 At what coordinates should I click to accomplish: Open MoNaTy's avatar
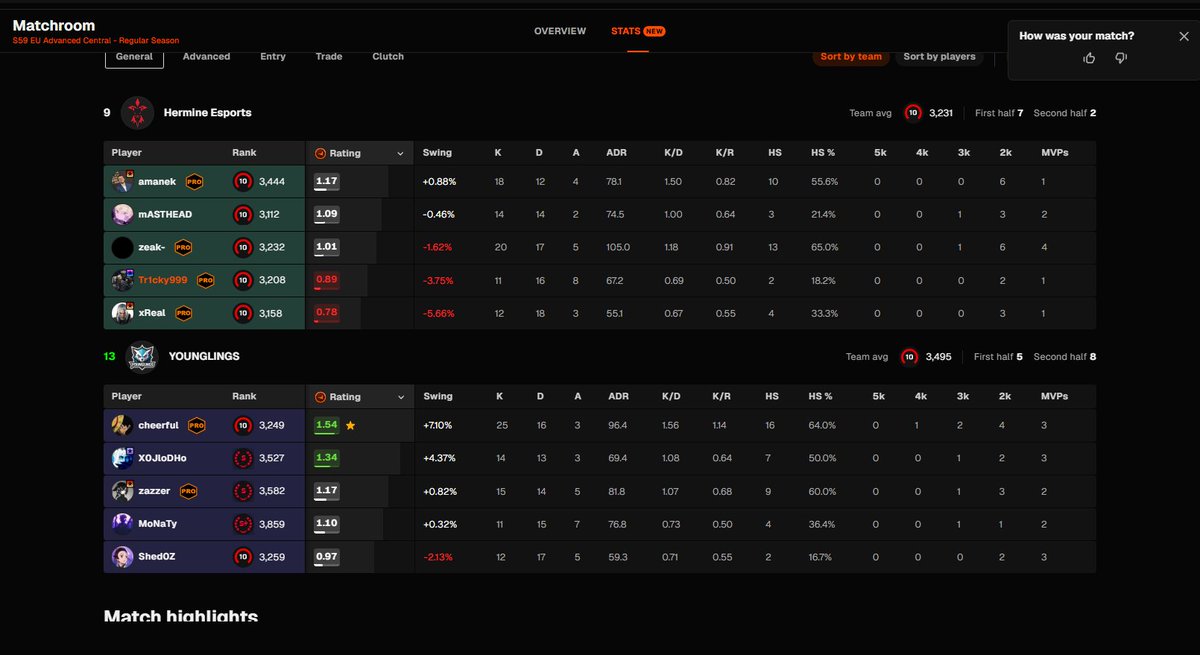pos(122,524)
